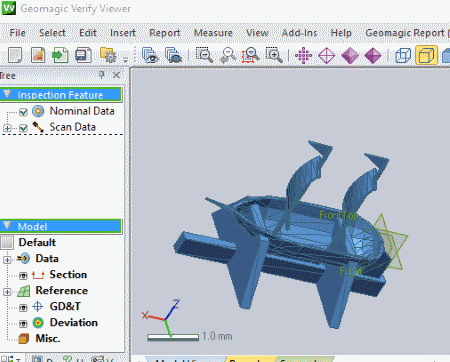Open the View menu
Screen dimensions: 450x362
click(257, 33)
